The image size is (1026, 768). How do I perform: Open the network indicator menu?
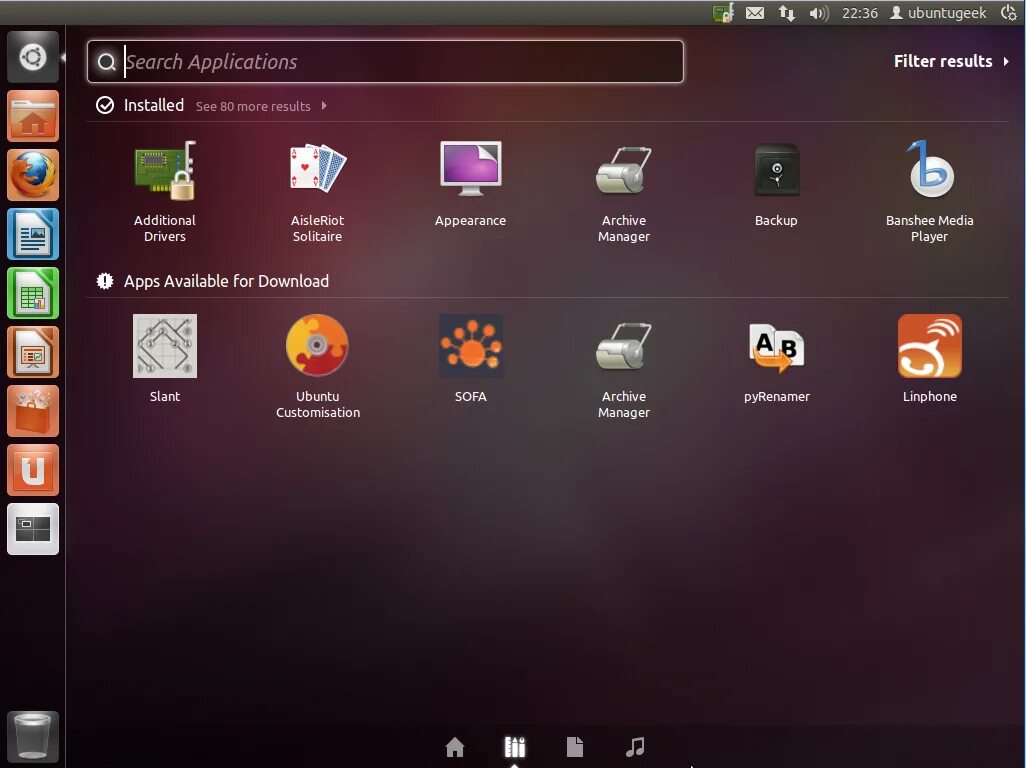(x=787, y=13)
